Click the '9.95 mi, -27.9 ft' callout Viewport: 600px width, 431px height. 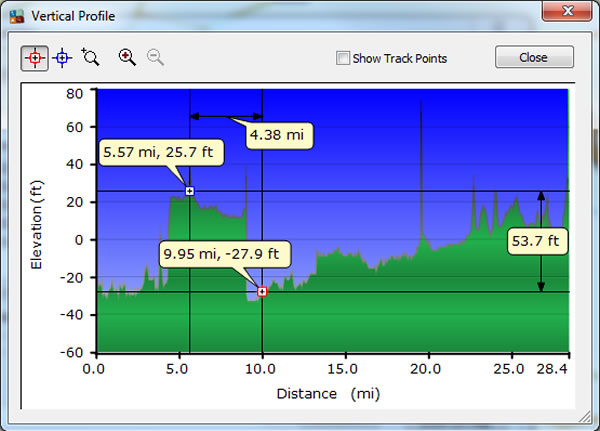225,254
